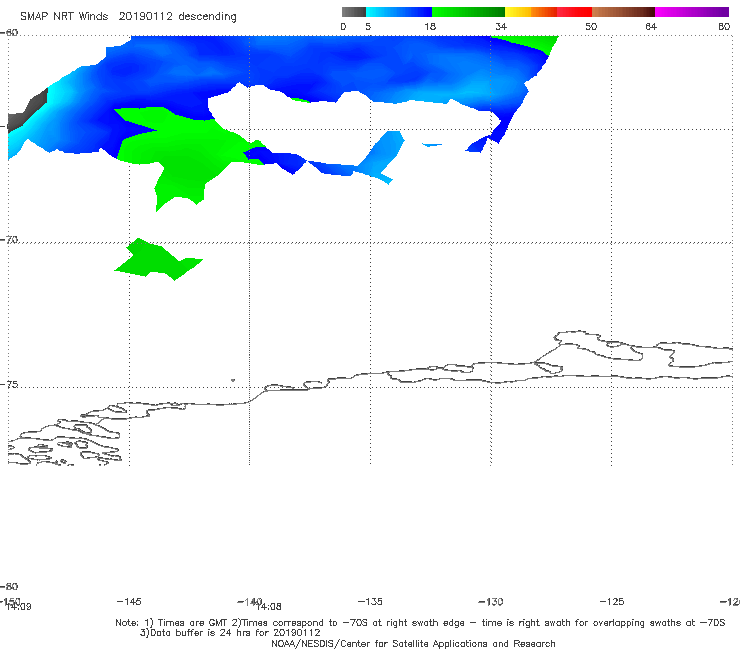
Task: Click the longitude label '-130'
Action: (491, 601)
